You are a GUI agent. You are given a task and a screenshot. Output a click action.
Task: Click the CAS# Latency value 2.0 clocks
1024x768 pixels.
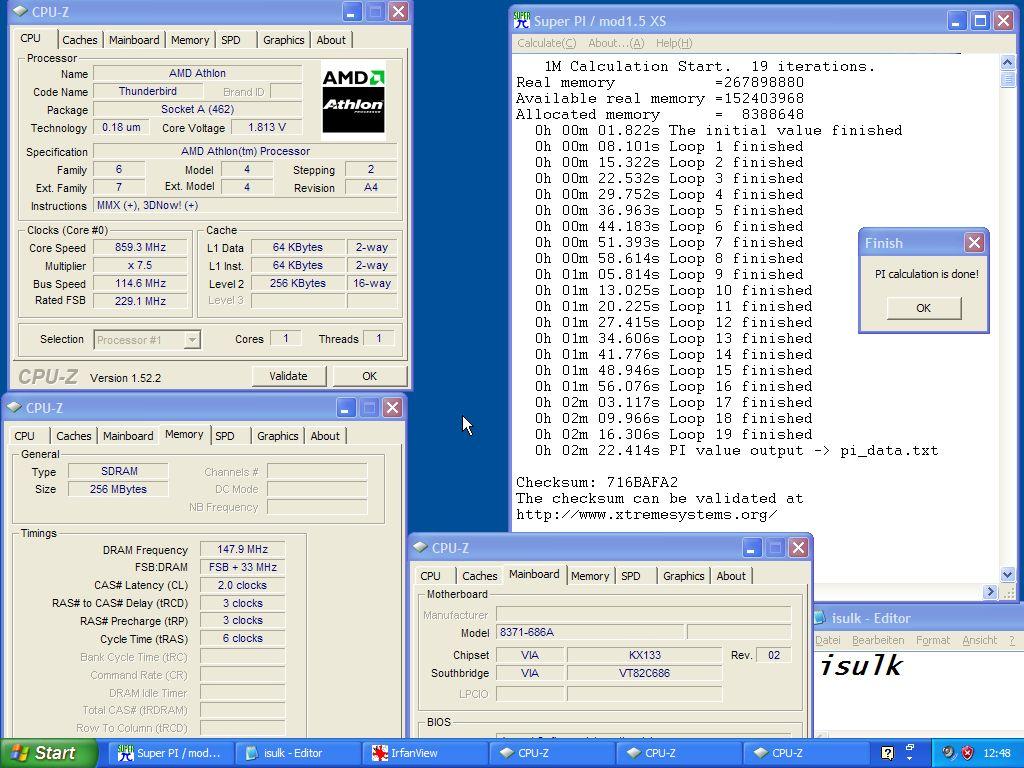(242, 585)
